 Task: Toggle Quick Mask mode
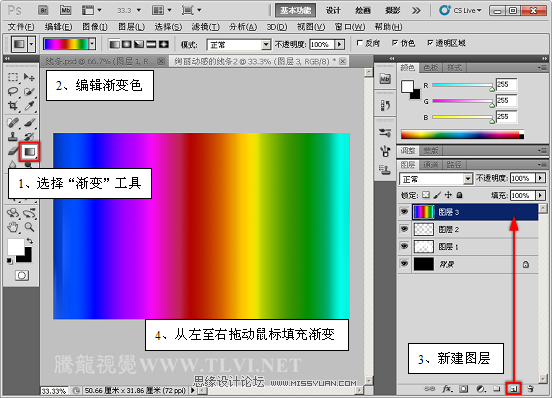(x=22, y=275)
